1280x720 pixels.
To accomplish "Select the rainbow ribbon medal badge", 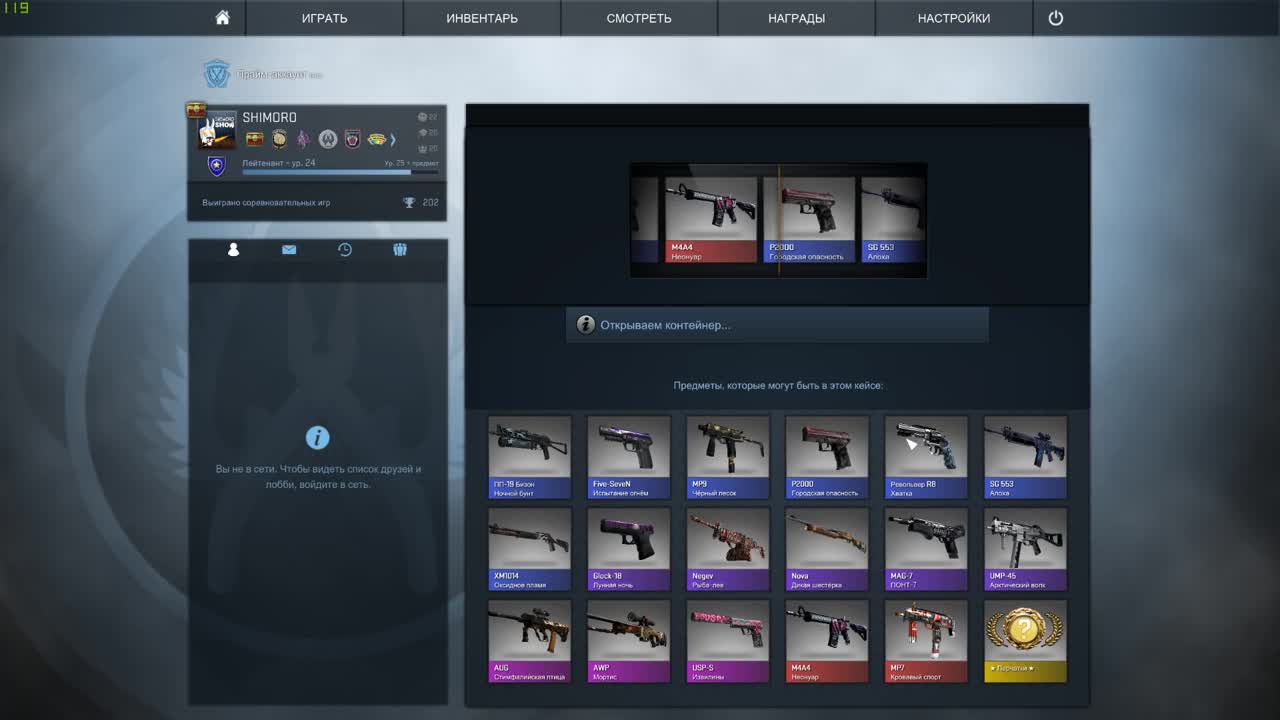I will pyautogui.click(x=376, y=139).
